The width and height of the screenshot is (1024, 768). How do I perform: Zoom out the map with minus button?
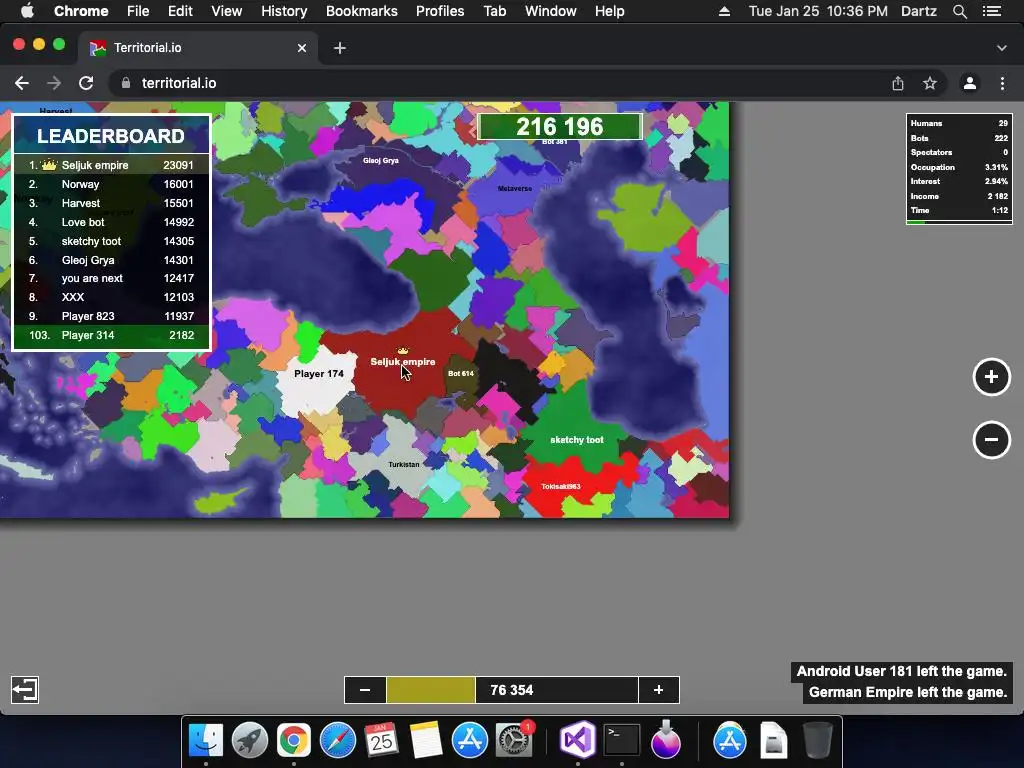(991, 440)
